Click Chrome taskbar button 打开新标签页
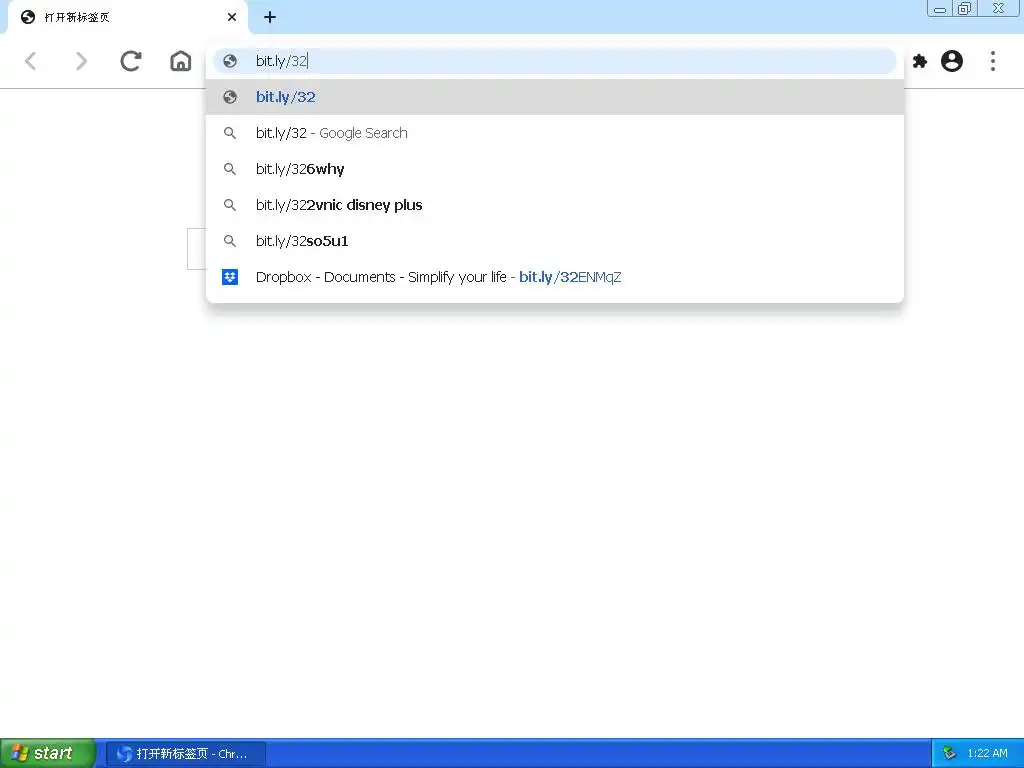Screen dimensions: 1024x768 pyautogui.click(x=186, y=754)
